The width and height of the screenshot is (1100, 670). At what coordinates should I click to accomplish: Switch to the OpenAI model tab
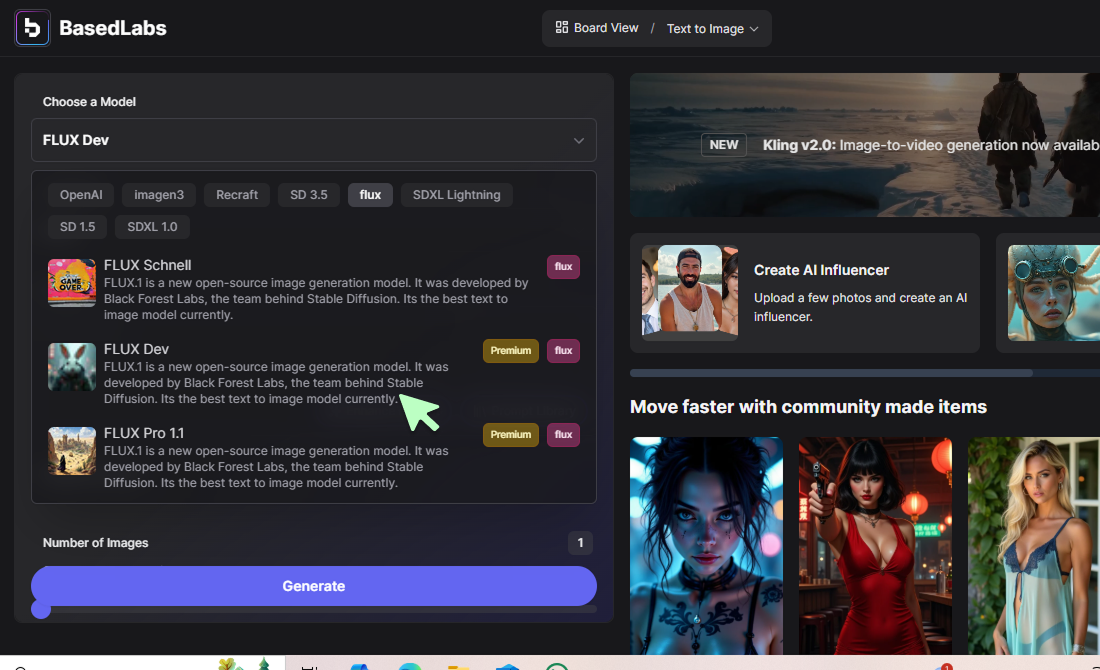(81, 195)
